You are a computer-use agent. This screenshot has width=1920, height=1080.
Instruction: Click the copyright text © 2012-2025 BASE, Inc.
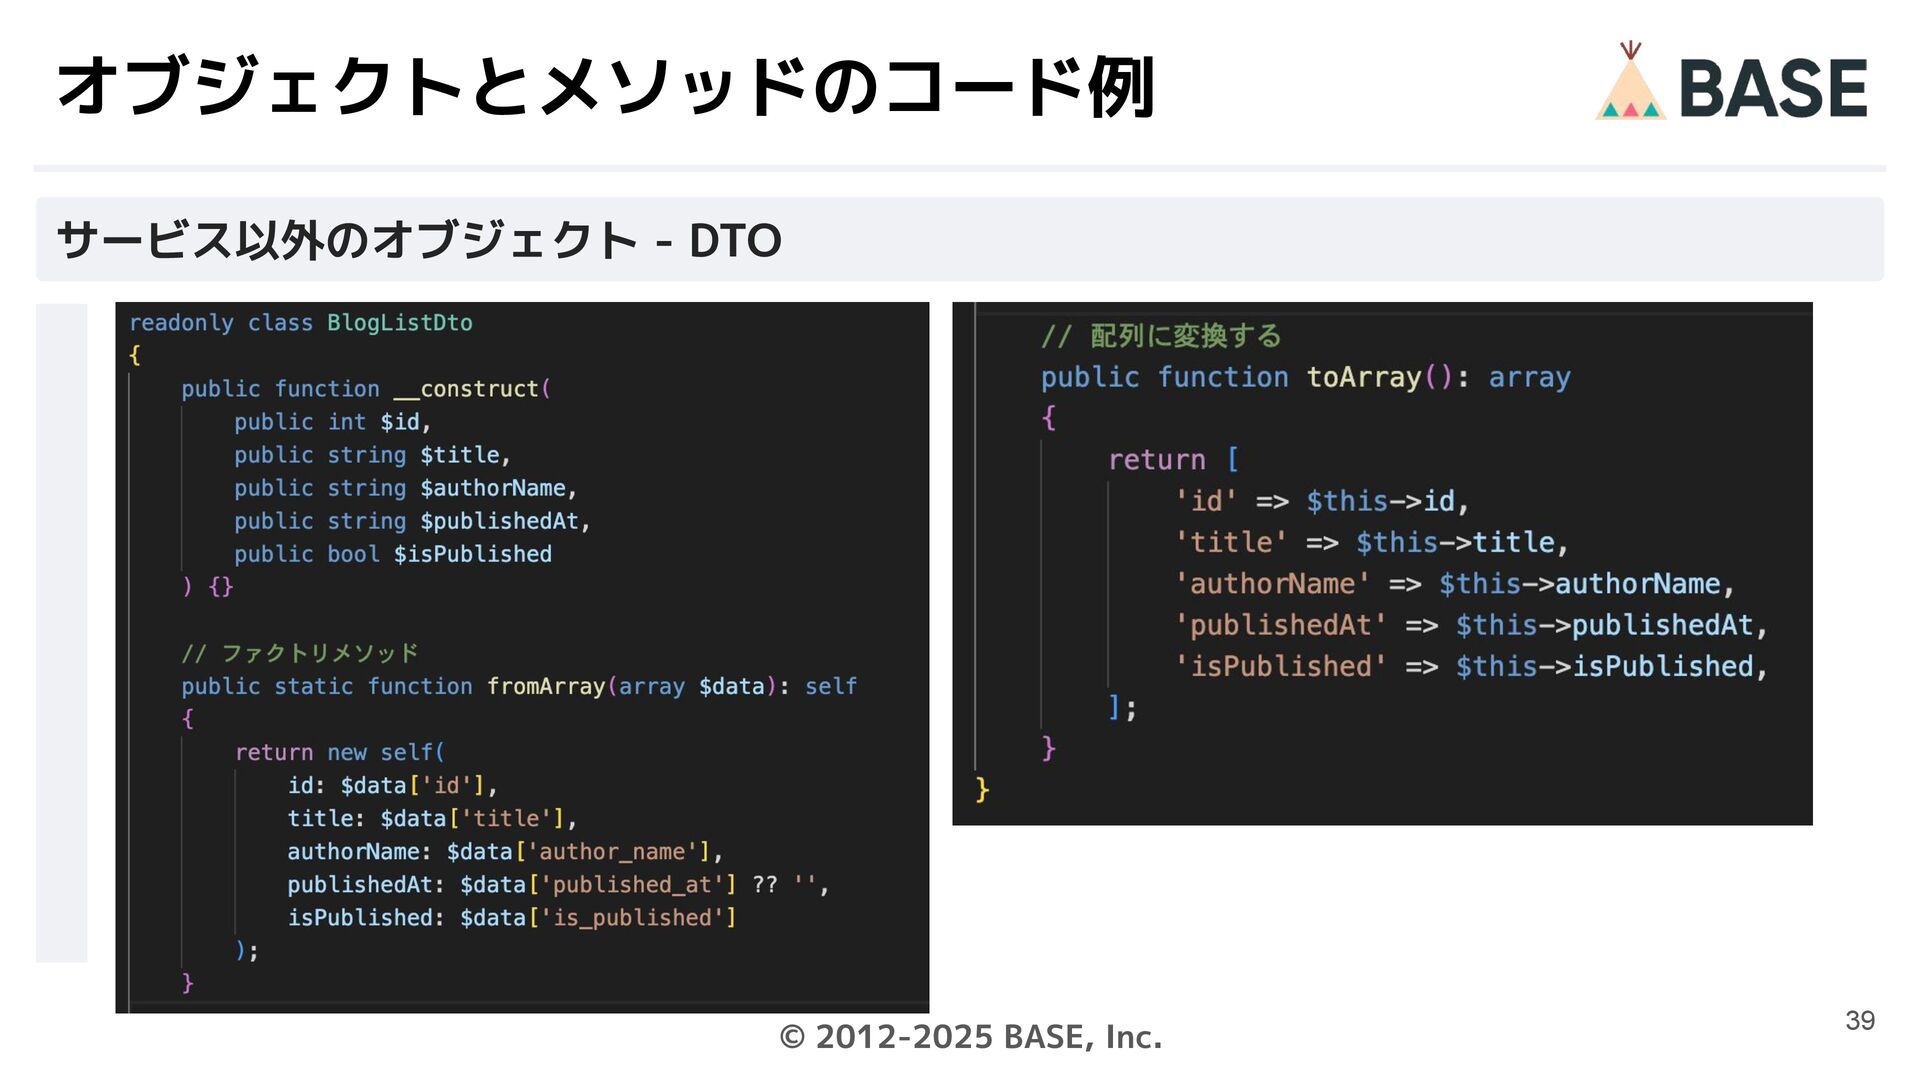point(971,1037)
